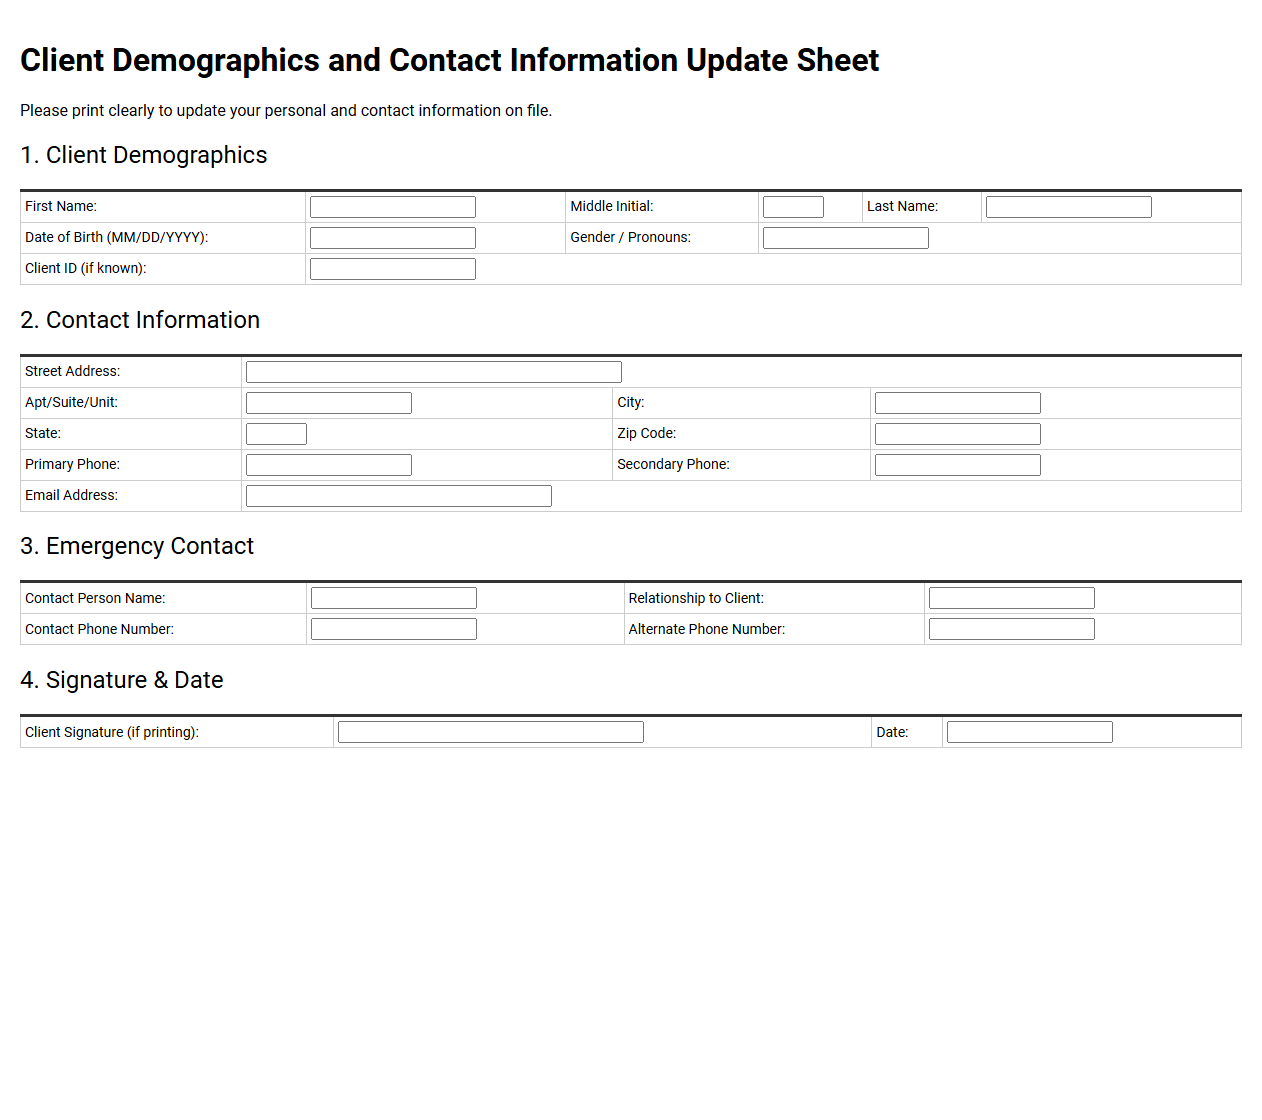1262x1120 pixels.
Task: Click the 'Date of Birth (MM/DD/YYYY):' label
Action: [117, 237]
